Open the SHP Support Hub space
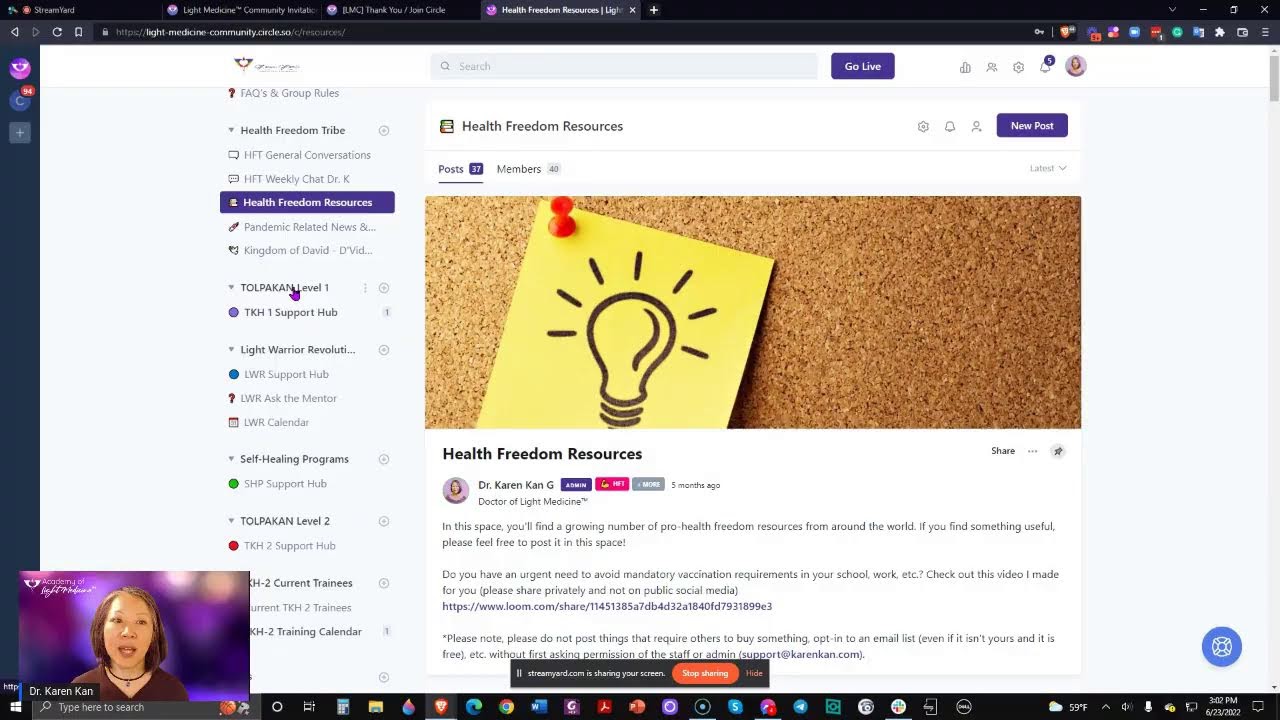The height and width of the screenshot is (720, 1280). pos(285,484)
